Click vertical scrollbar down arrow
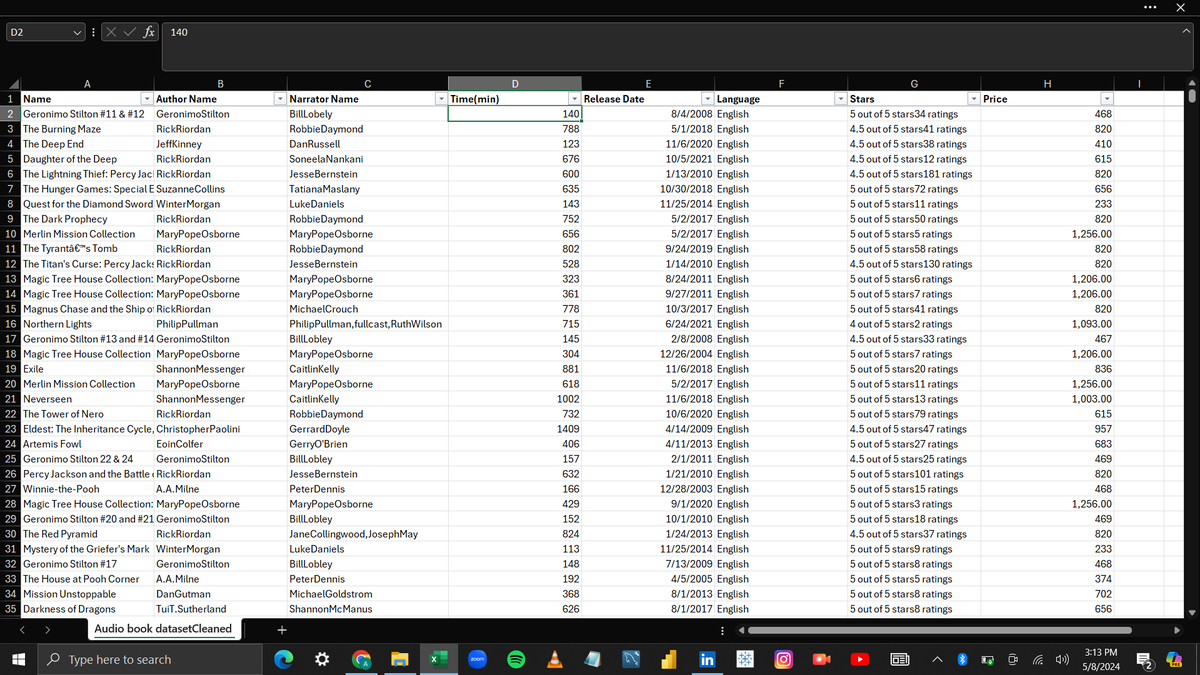 (1190, 612)
